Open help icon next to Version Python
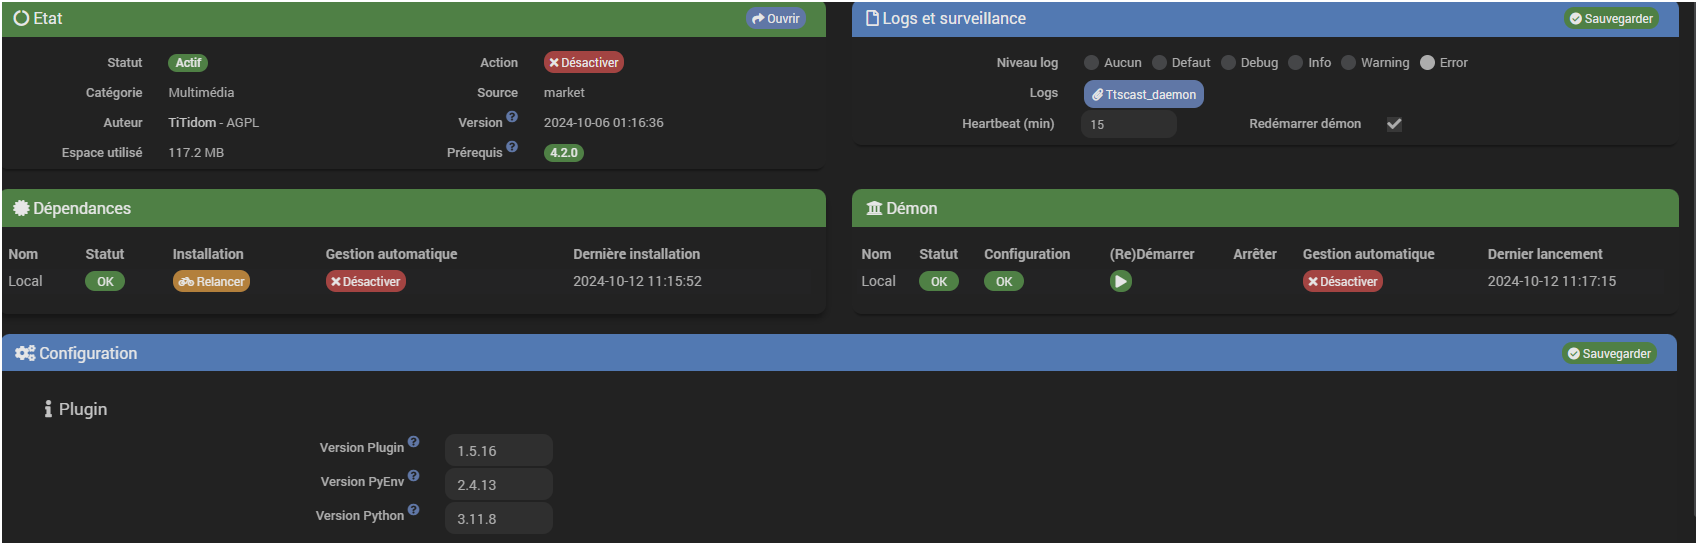The image size is (1698, 545). [413, 510]
